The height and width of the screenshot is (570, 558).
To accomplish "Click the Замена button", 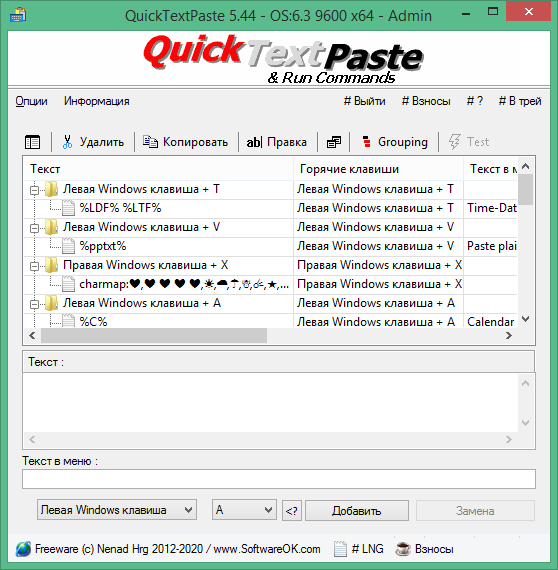I will (x=475, y=511).
